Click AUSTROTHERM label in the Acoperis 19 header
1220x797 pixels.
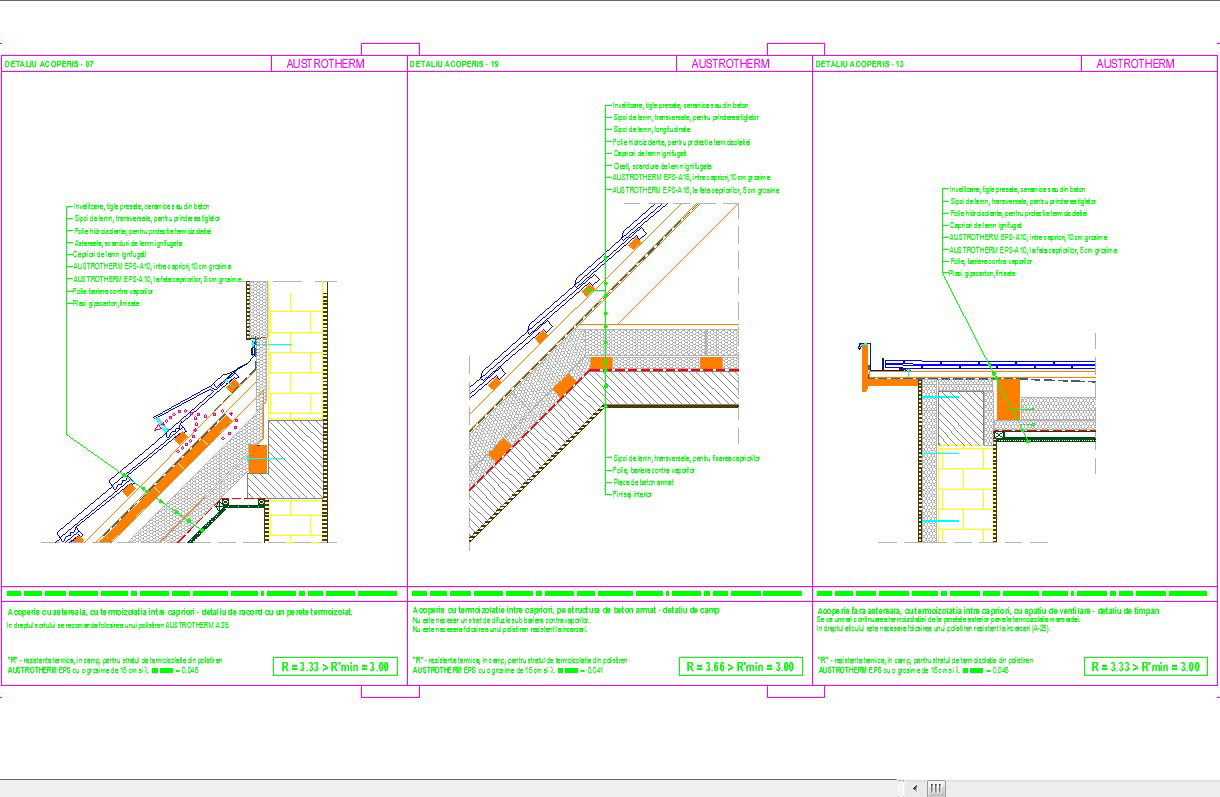pyautogui.click(x=730, y=64)
